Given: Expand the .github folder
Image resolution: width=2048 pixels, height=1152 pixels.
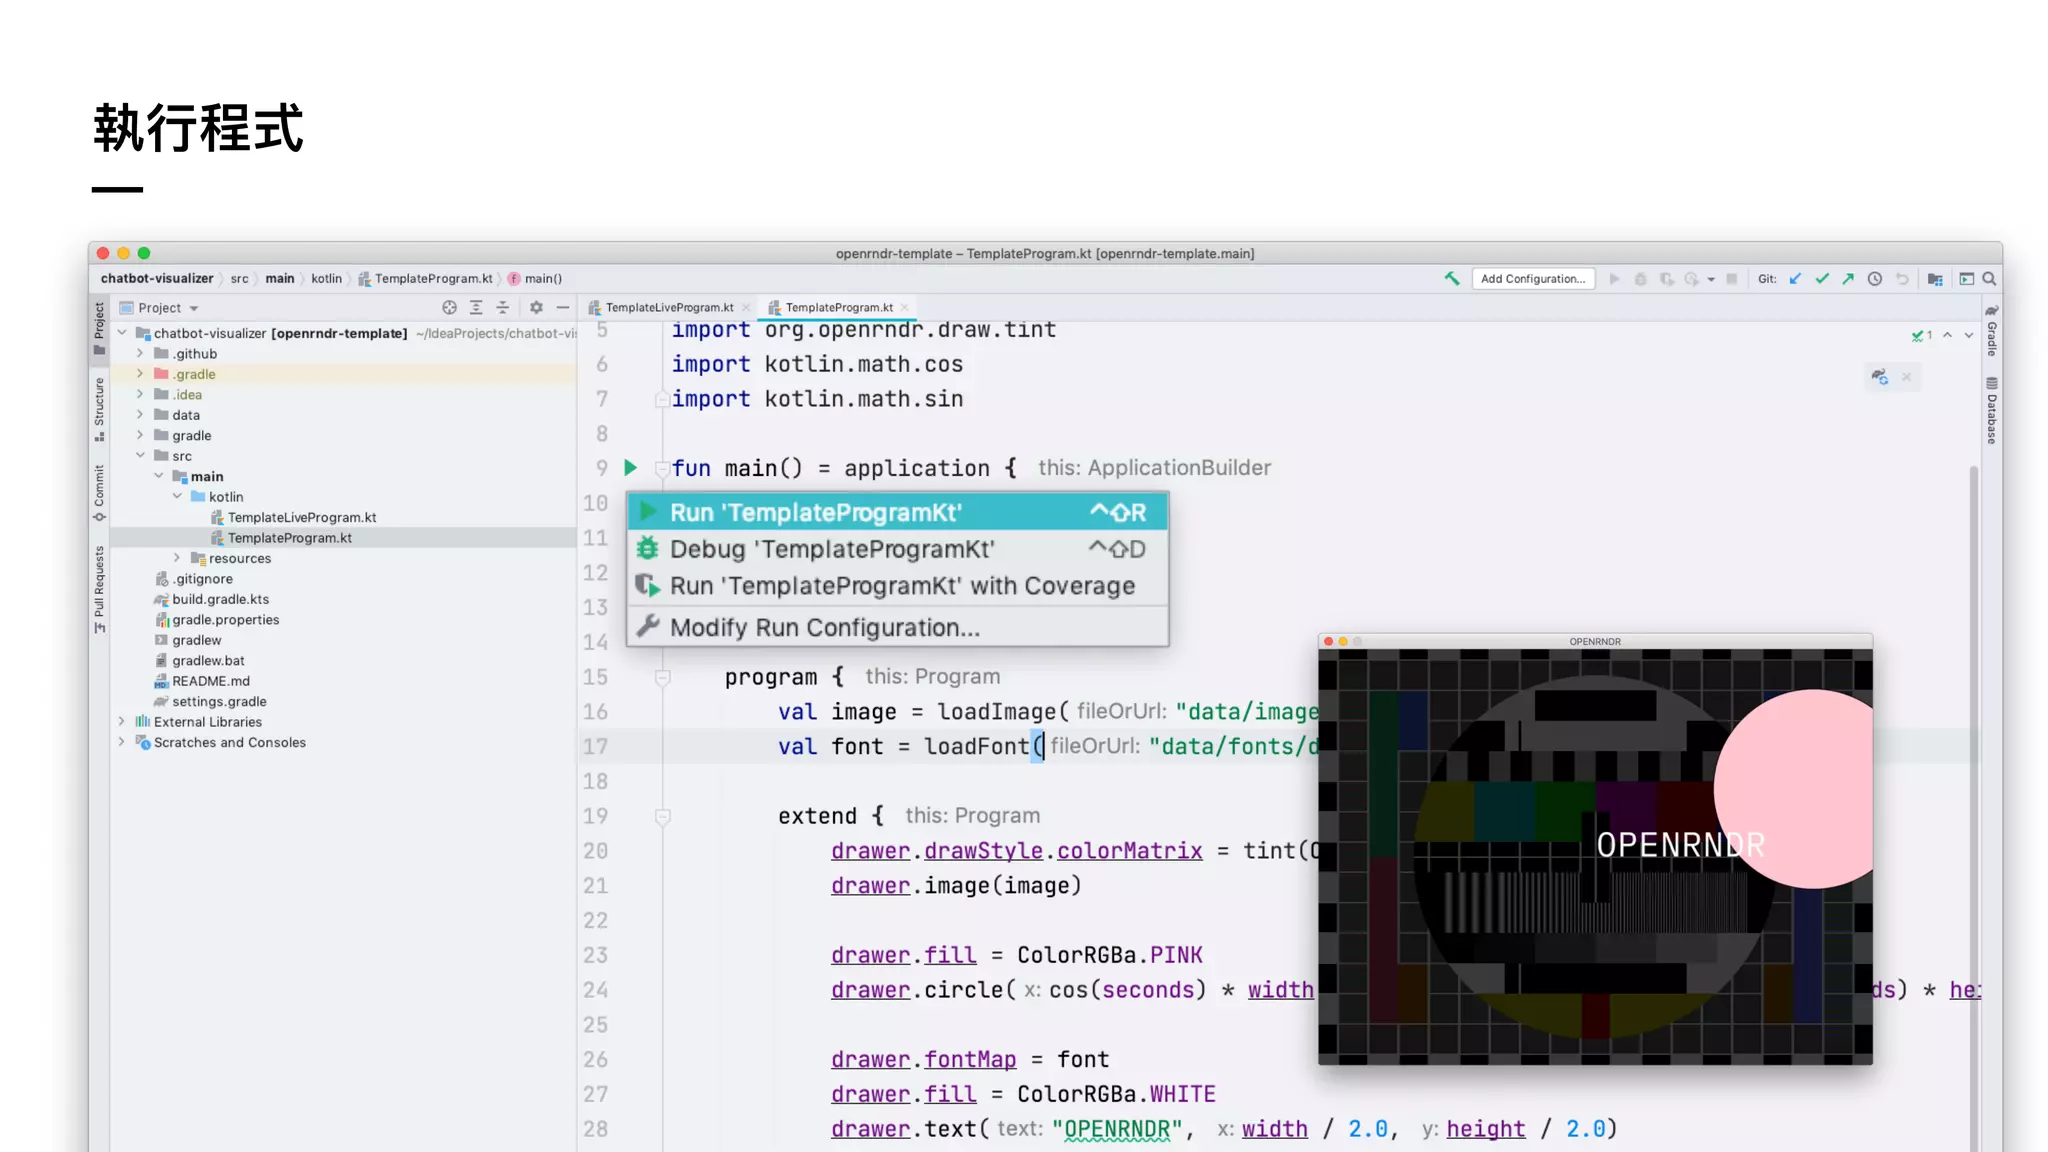Looking at the screenshot, I should point(140,353).
